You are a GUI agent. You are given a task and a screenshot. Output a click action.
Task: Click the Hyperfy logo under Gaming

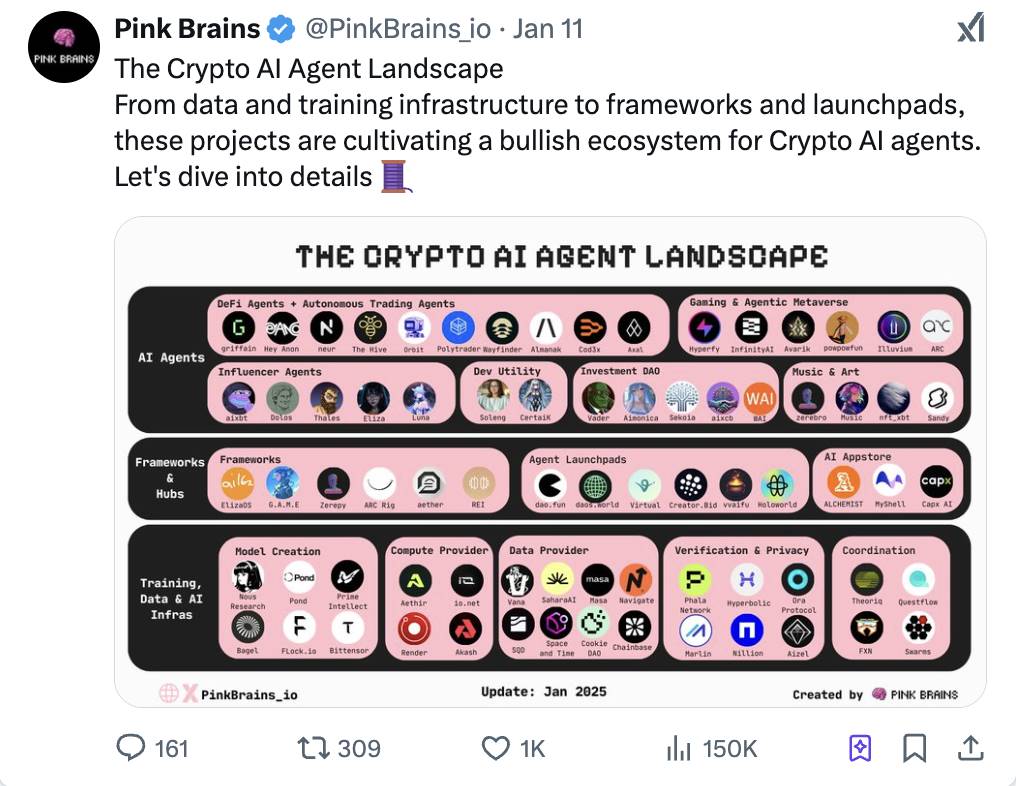coord(706,327)
